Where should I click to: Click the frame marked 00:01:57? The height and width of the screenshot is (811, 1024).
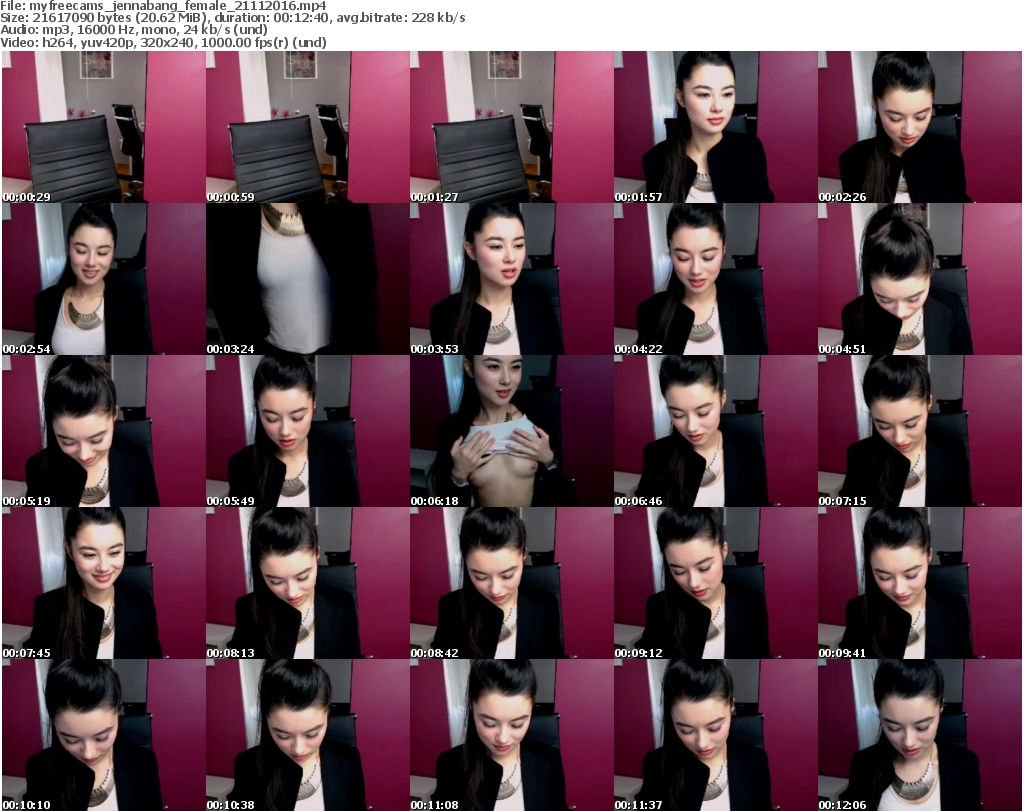click(716, 127)
